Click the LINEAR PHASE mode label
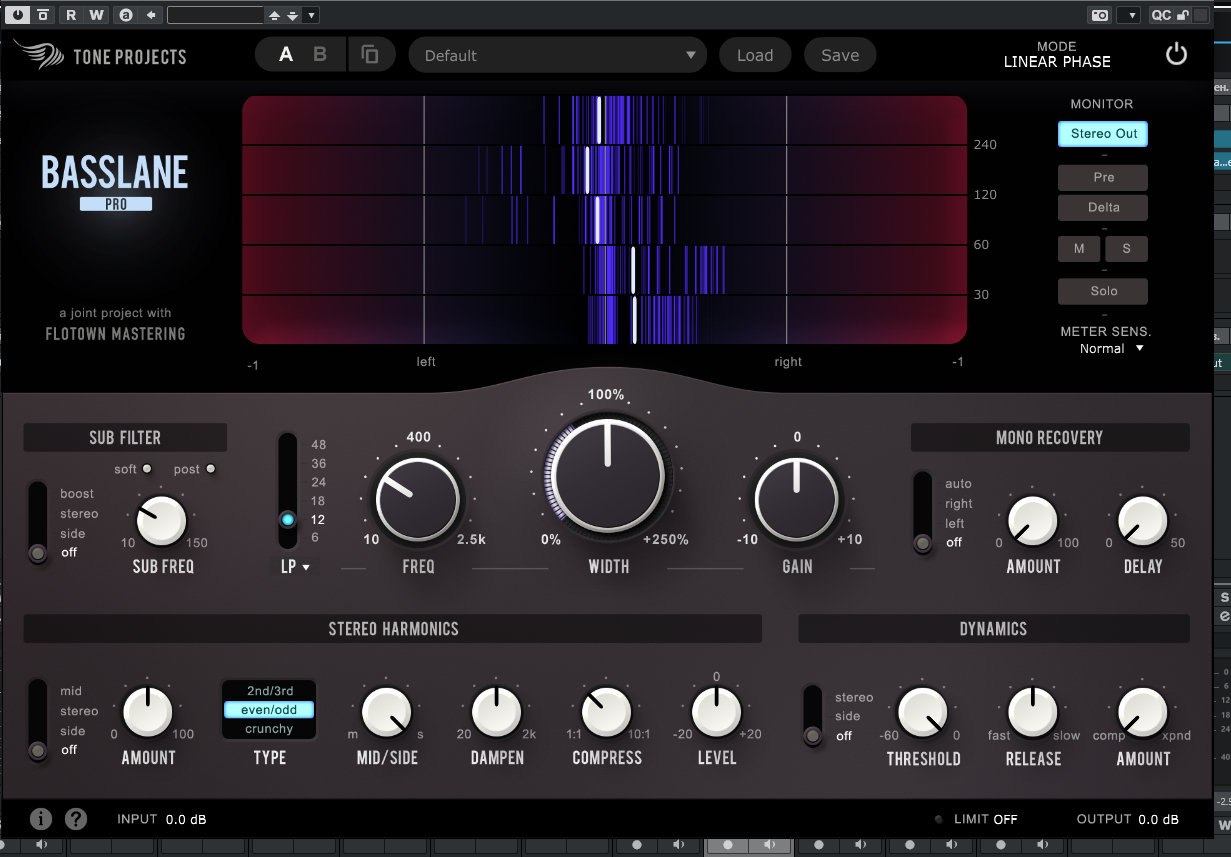 1057,61
